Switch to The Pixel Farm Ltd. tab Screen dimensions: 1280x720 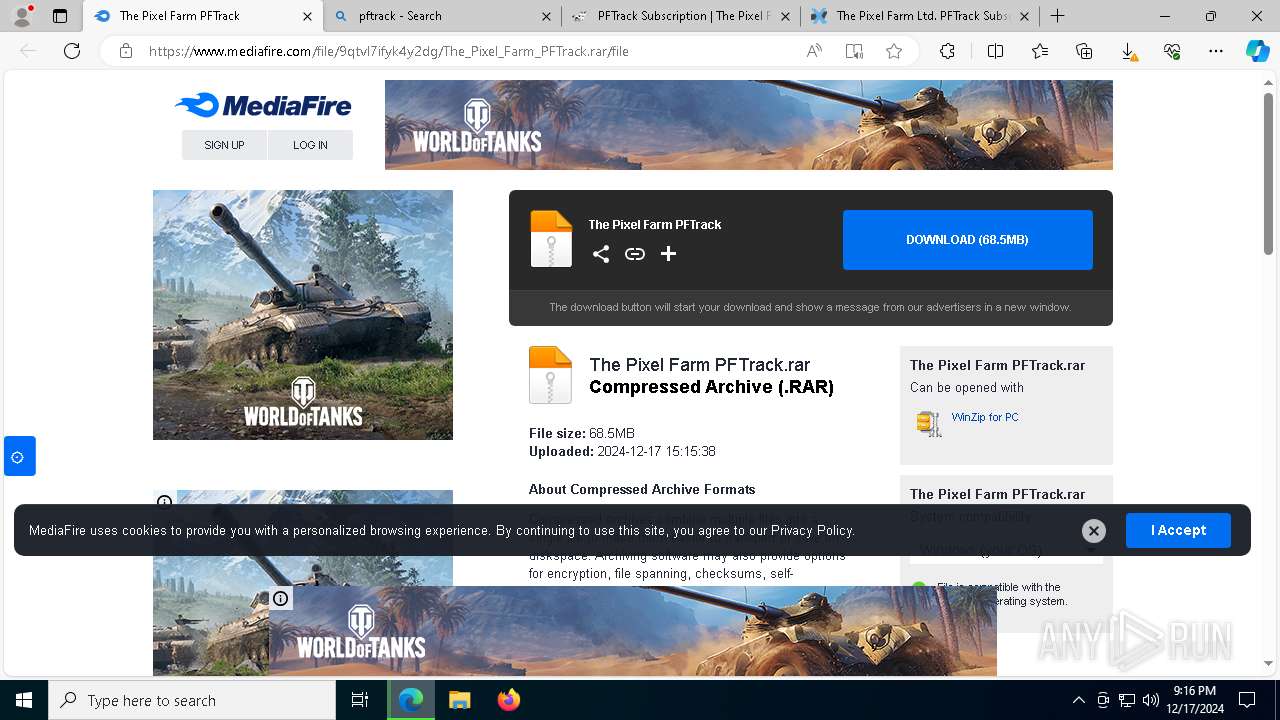pyautogui.click(x=921, y=16)
